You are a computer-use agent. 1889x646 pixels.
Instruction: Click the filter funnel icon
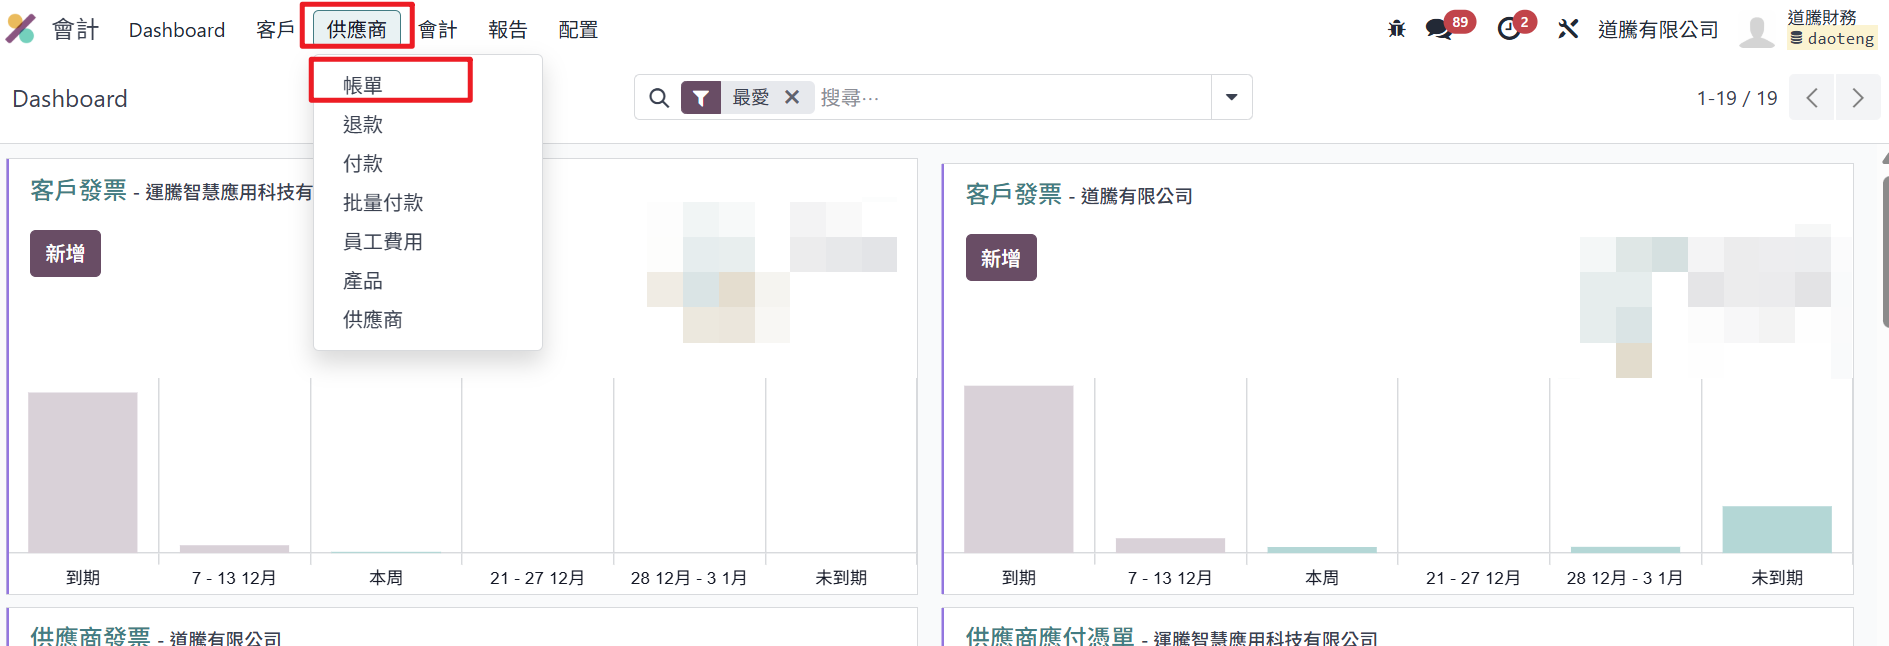pos(701,98)
